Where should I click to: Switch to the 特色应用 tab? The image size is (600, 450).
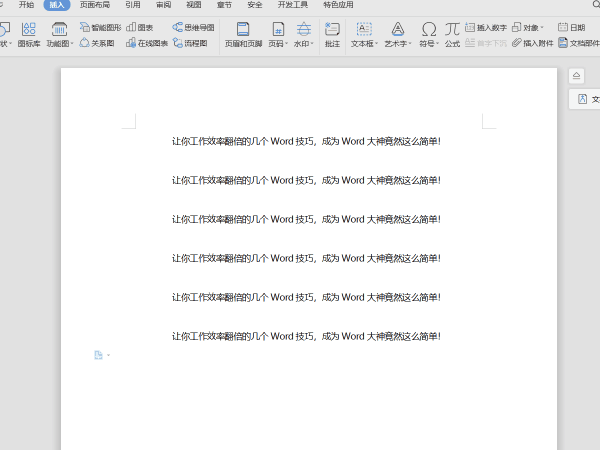[x=338, y=5]
